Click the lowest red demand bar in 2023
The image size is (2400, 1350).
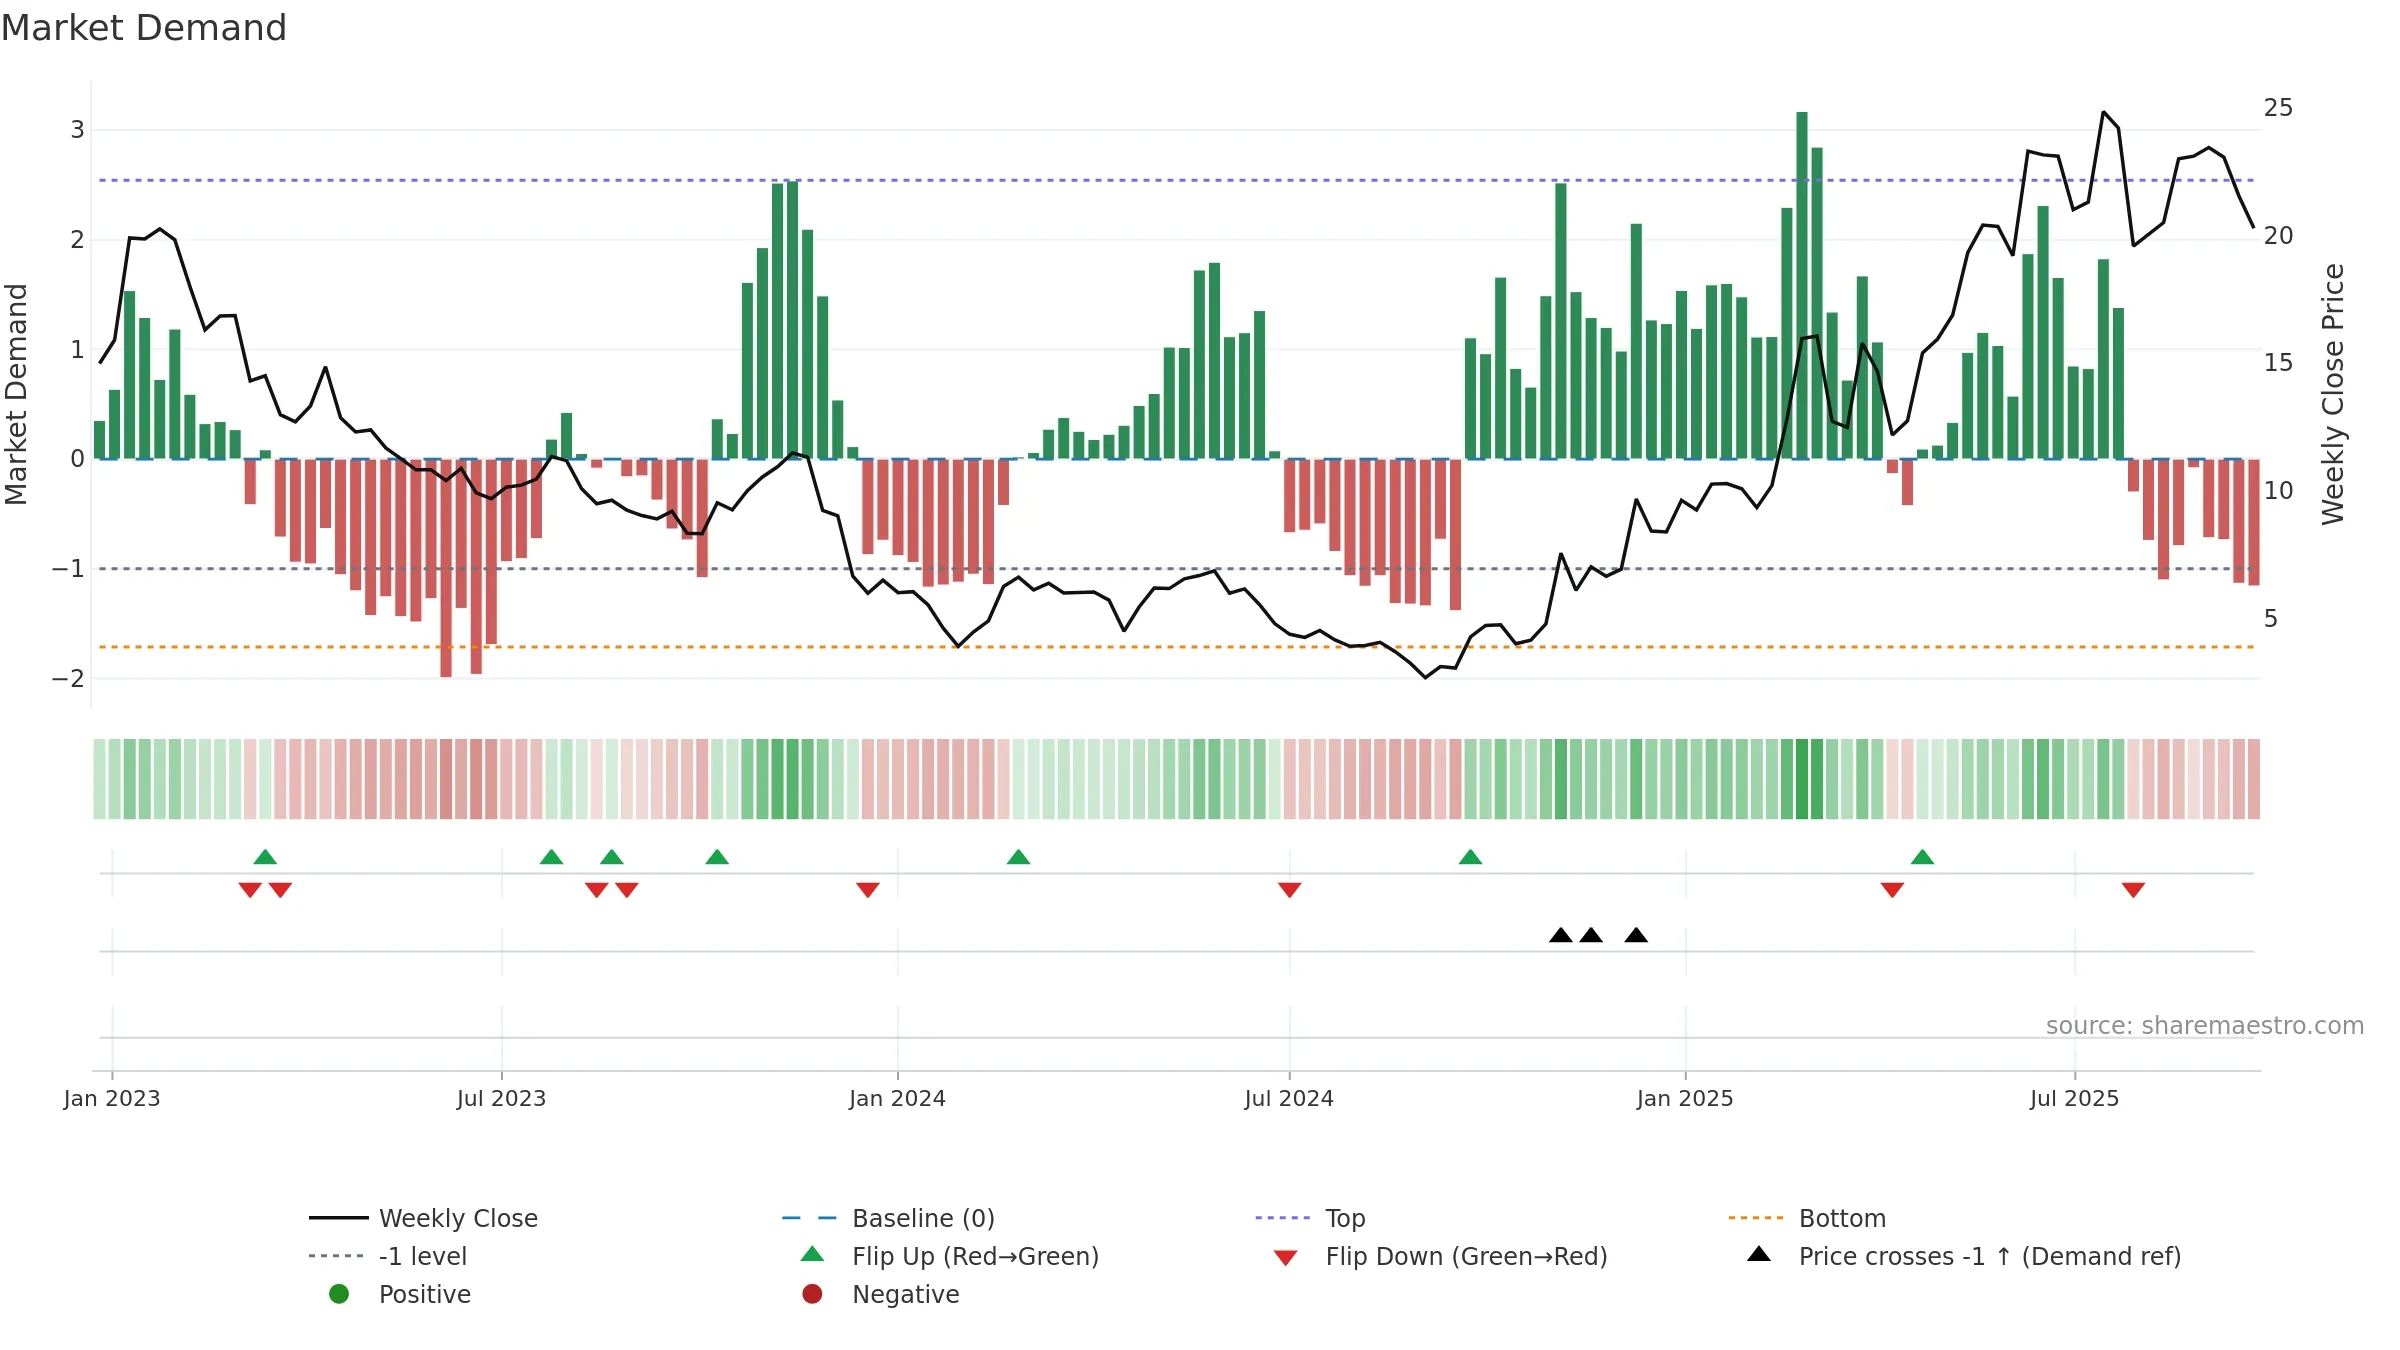tap(446, 568)
